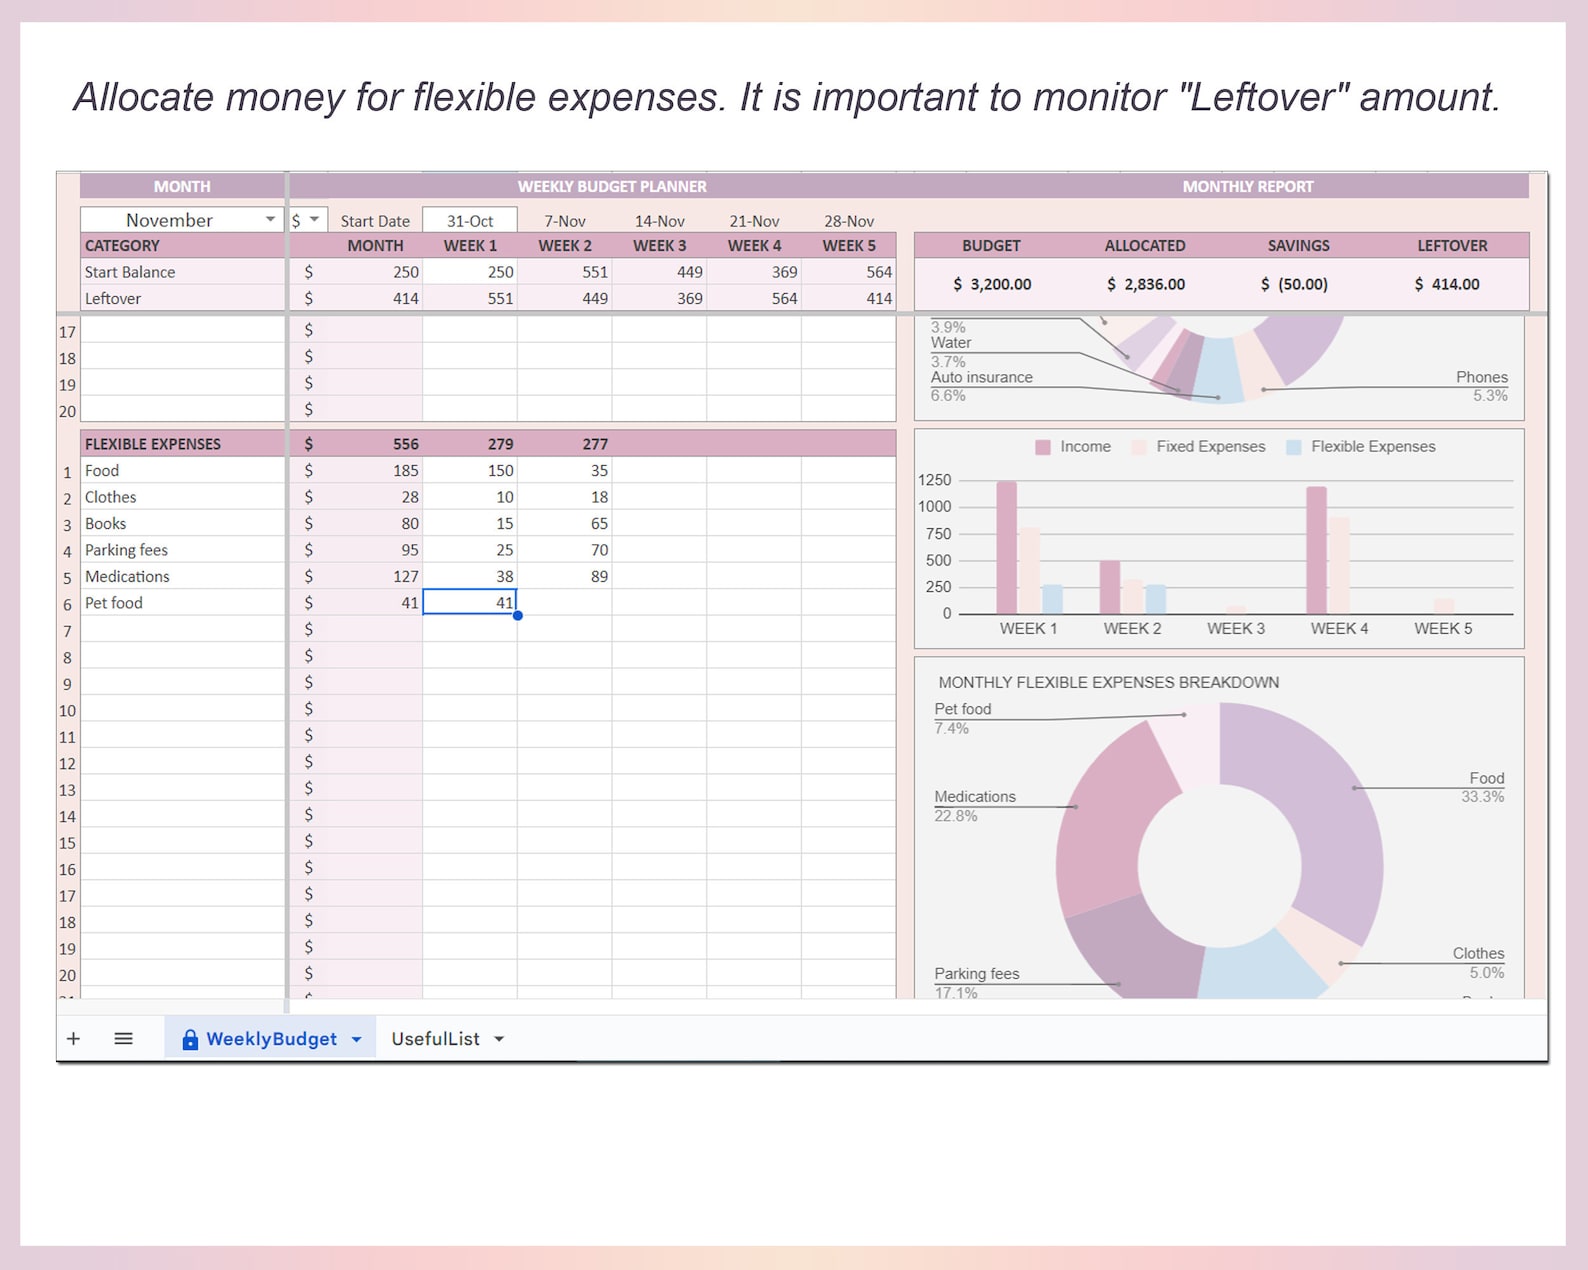
Task: Select the Leftover row label
Action: click(x=182, y=298)
